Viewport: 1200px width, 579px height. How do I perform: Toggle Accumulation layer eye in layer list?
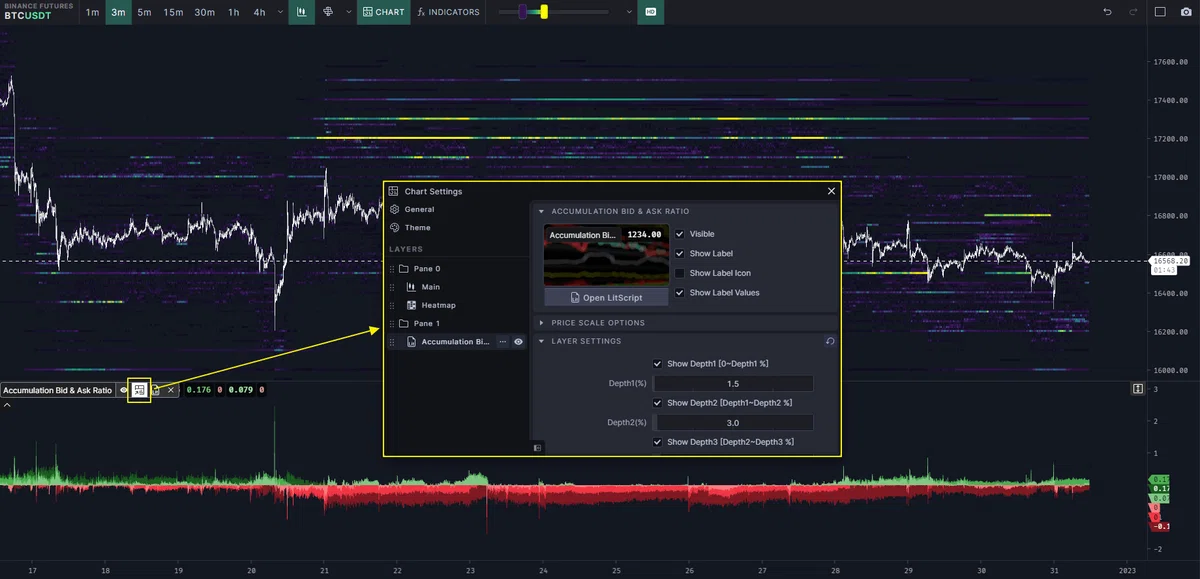[x=519, y=342]
